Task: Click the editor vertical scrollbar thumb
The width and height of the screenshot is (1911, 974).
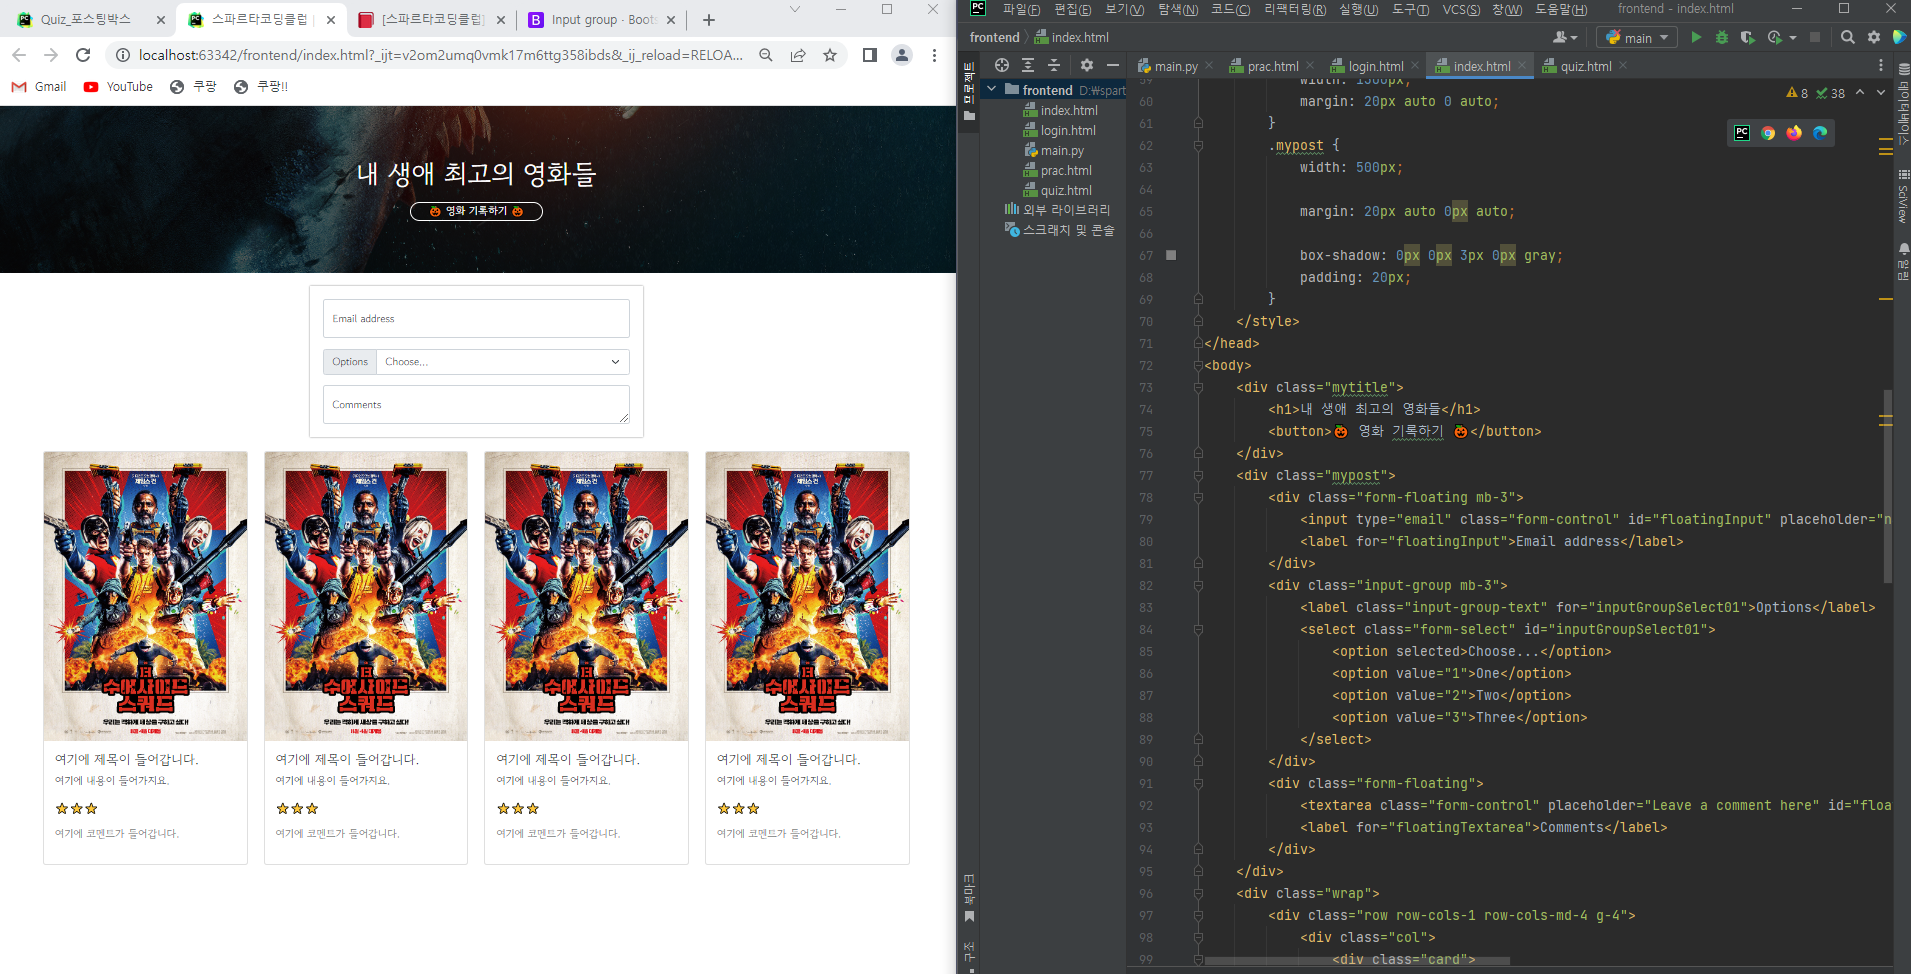Action: tap(1888, 485)
